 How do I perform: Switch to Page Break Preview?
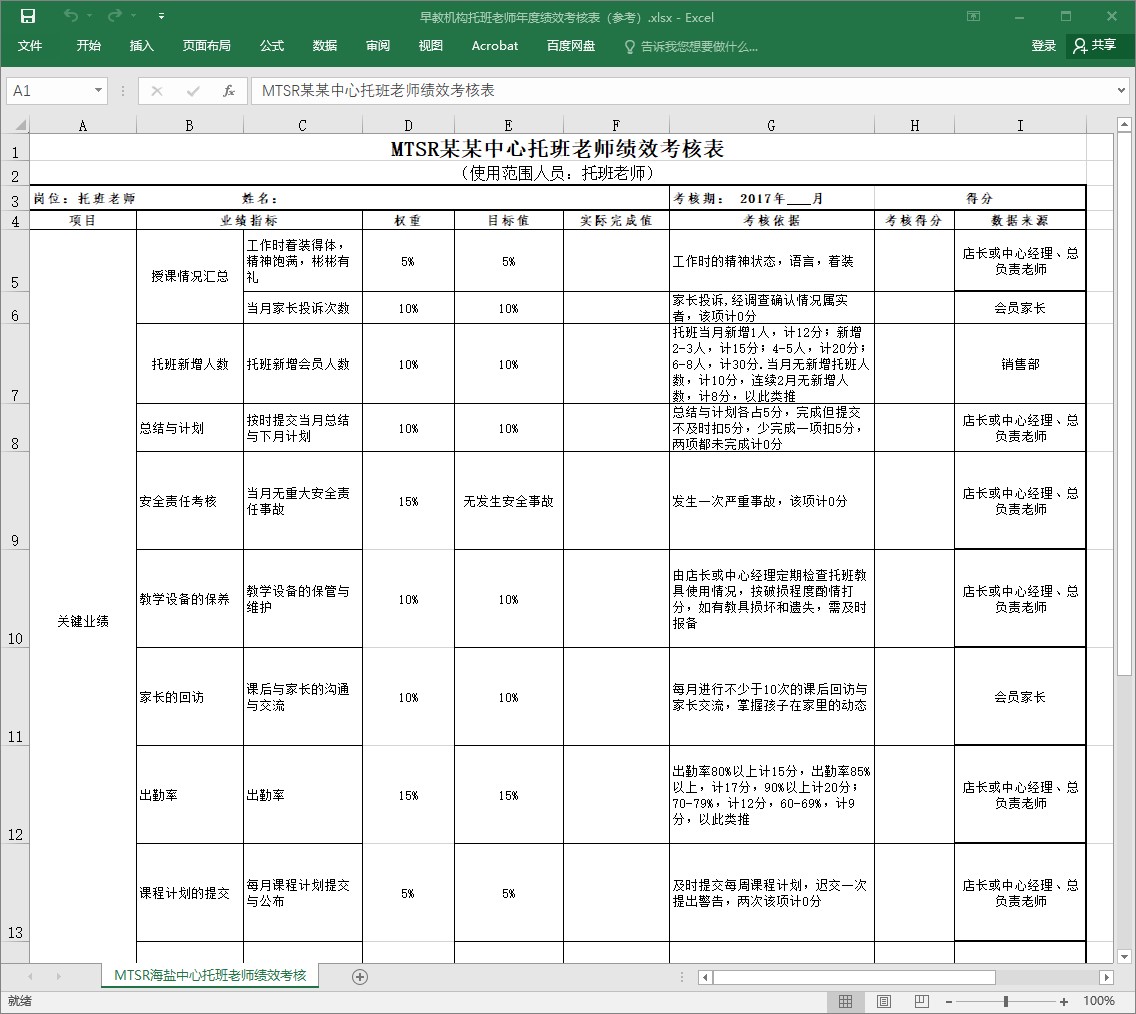[919, 1001]
